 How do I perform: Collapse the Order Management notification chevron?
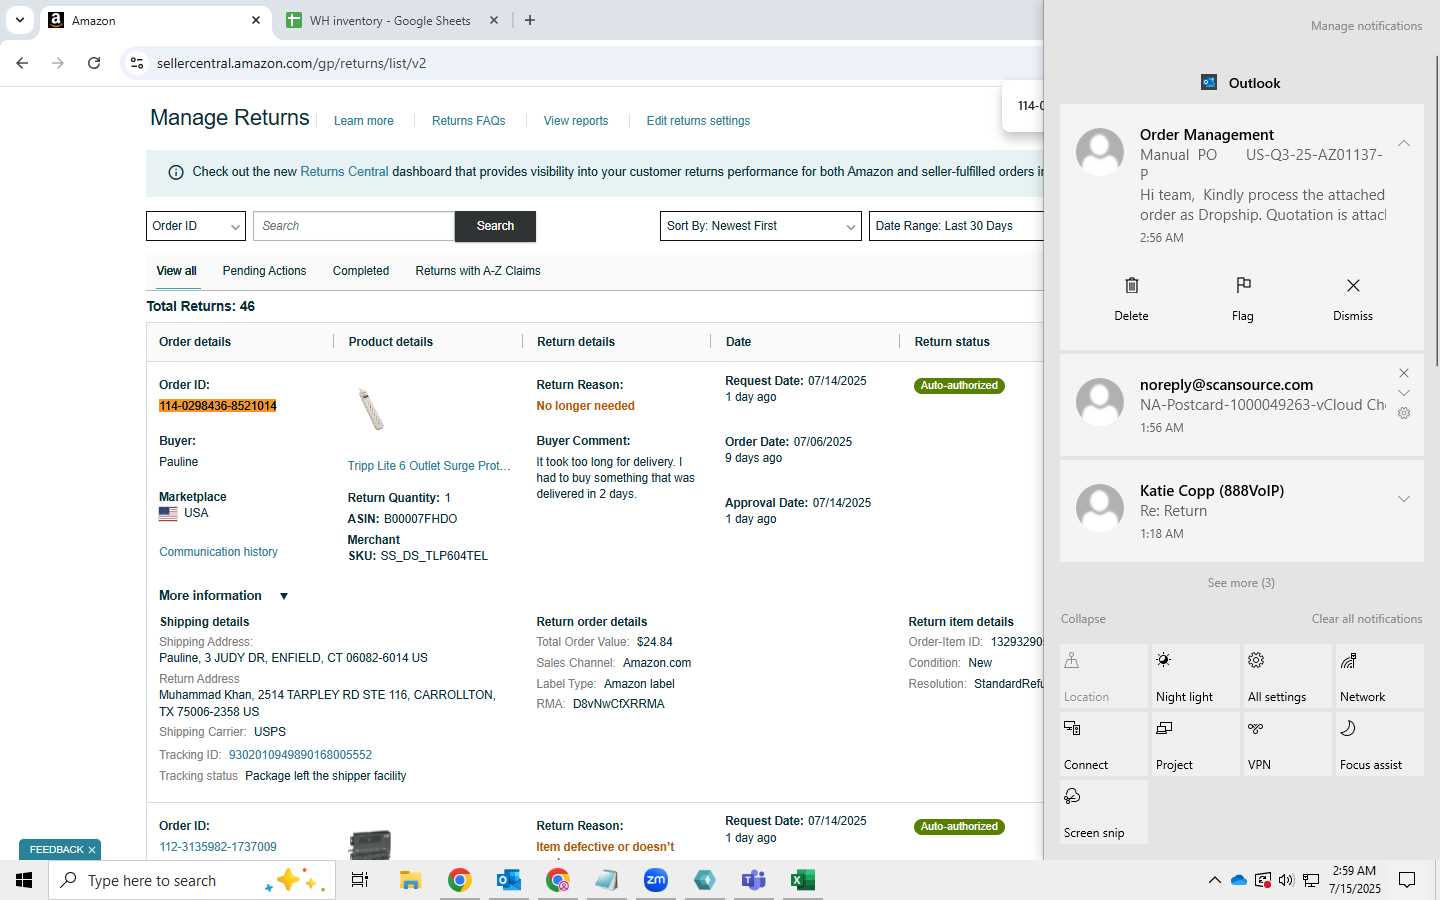1404,143
